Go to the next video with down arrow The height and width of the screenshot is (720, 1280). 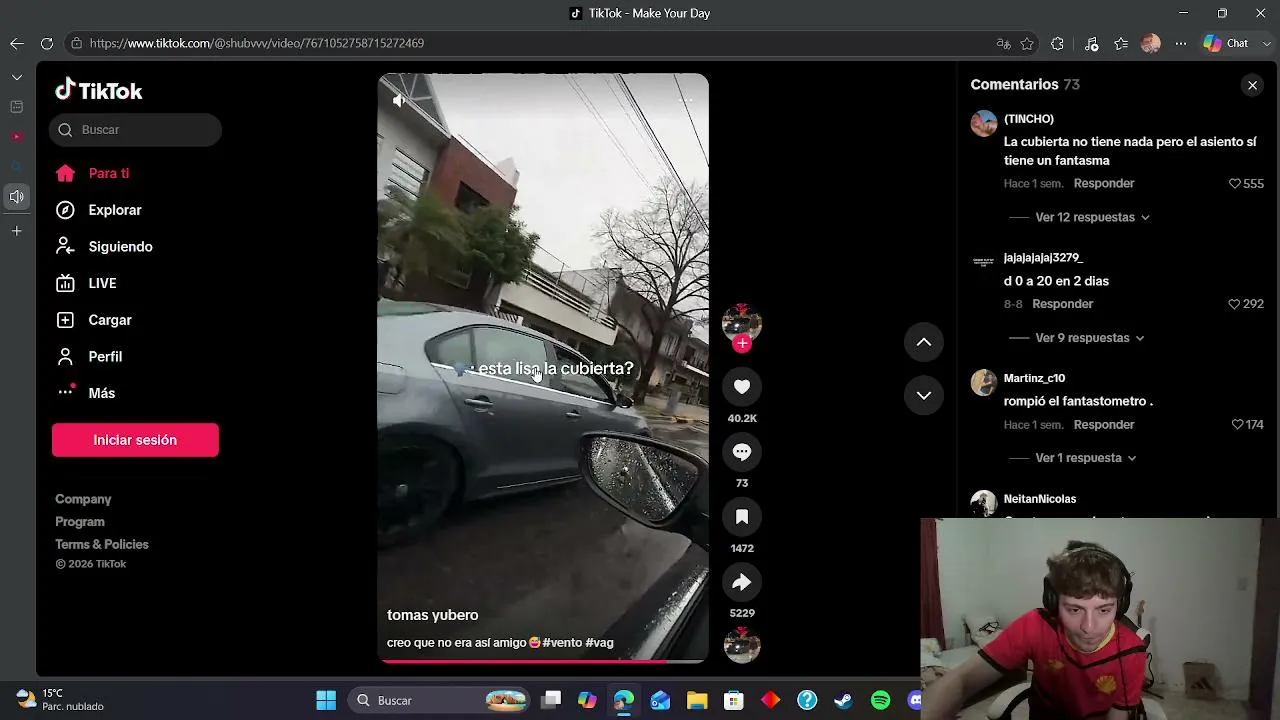[924, 395]
